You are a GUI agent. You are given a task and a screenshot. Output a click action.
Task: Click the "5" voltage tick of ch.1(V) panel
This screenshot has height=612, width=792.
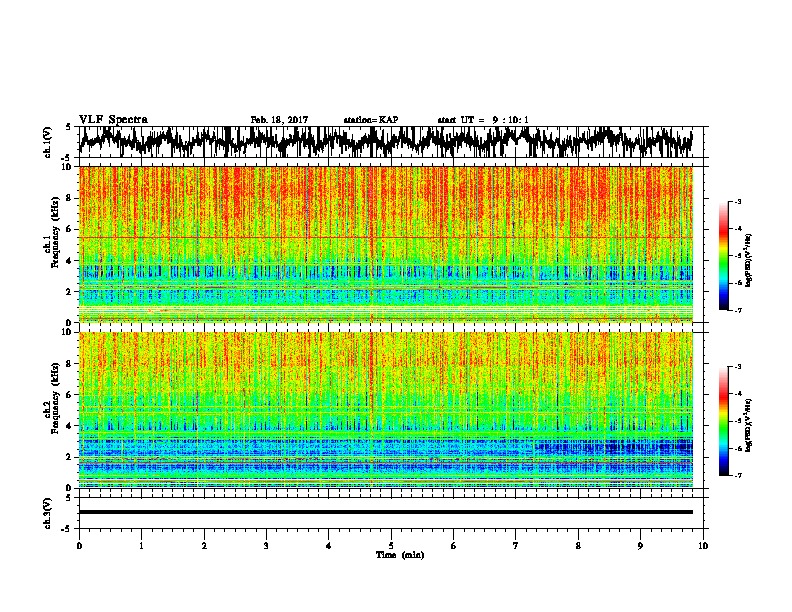(x=68, y=127)
